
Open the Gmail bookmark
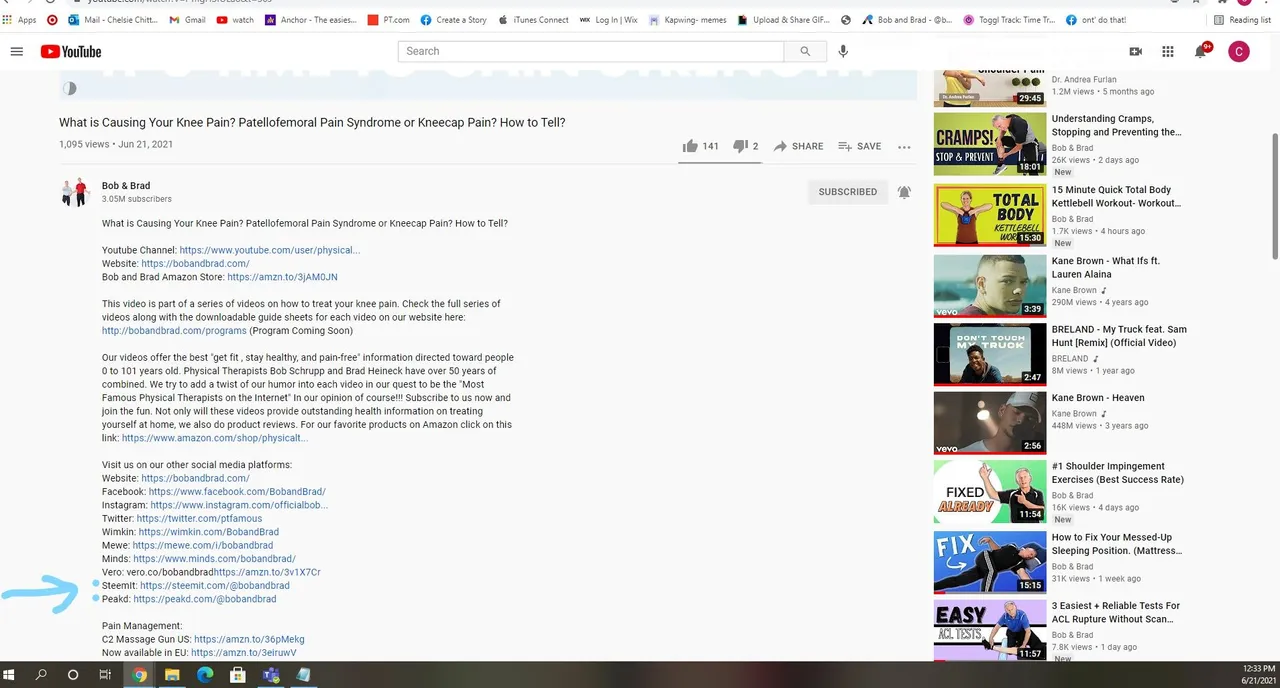click(x=185, y=20)
